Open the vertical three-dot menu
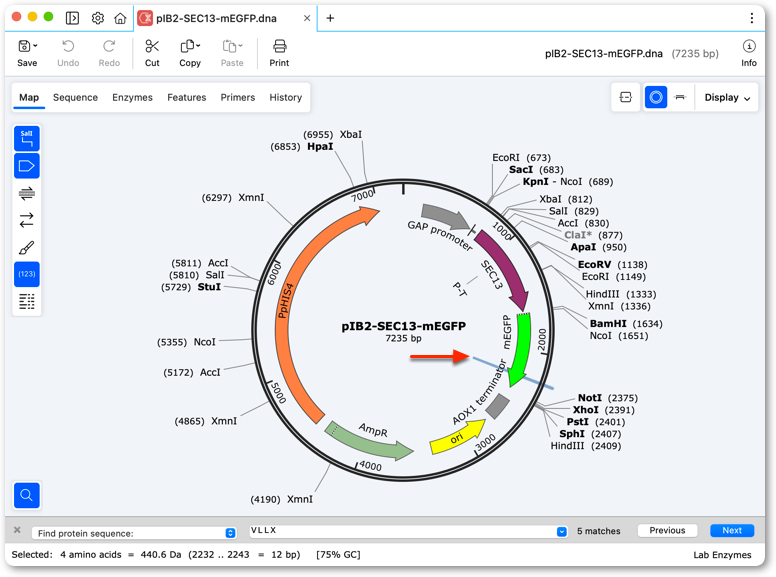Image resolution: width=776 pixels, height=577 pixels. [752, 18]
